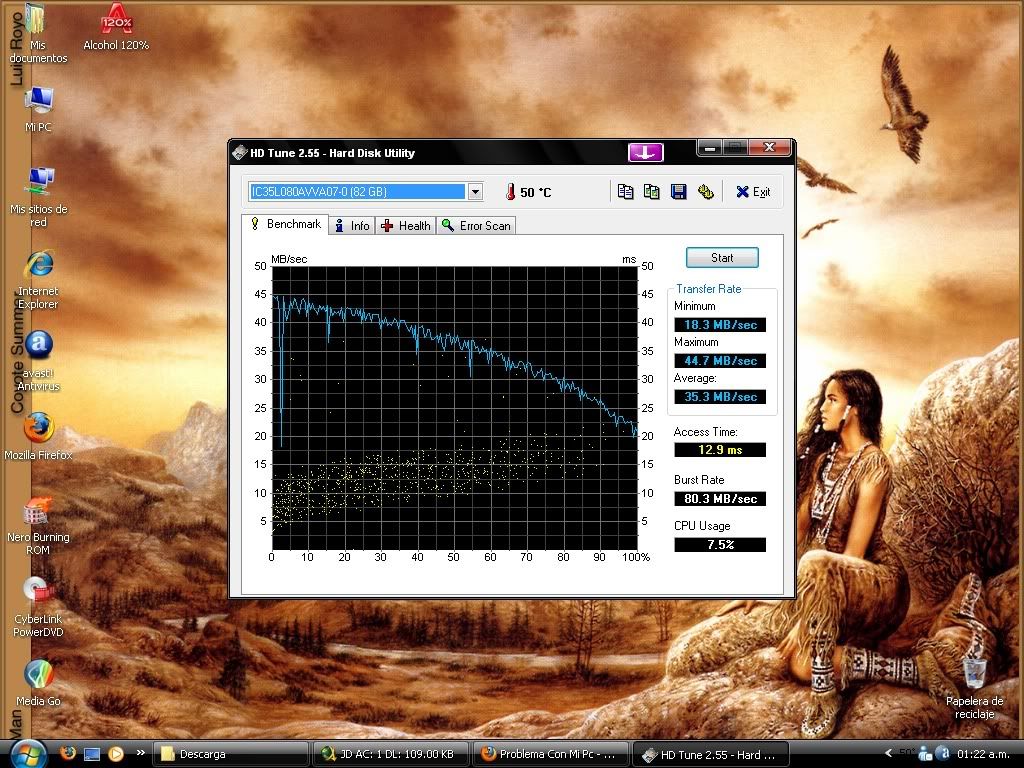Click Show Desktop icon in quick launch
Screen dimensions: 1024x768
point(91,754)
